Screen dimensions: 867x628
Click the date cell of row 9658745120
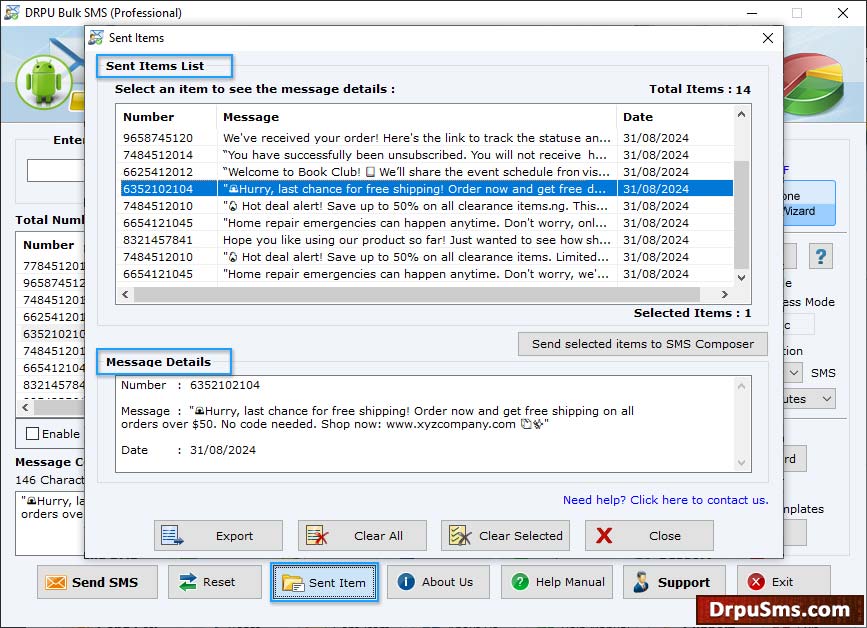click(x=656, y=138)
